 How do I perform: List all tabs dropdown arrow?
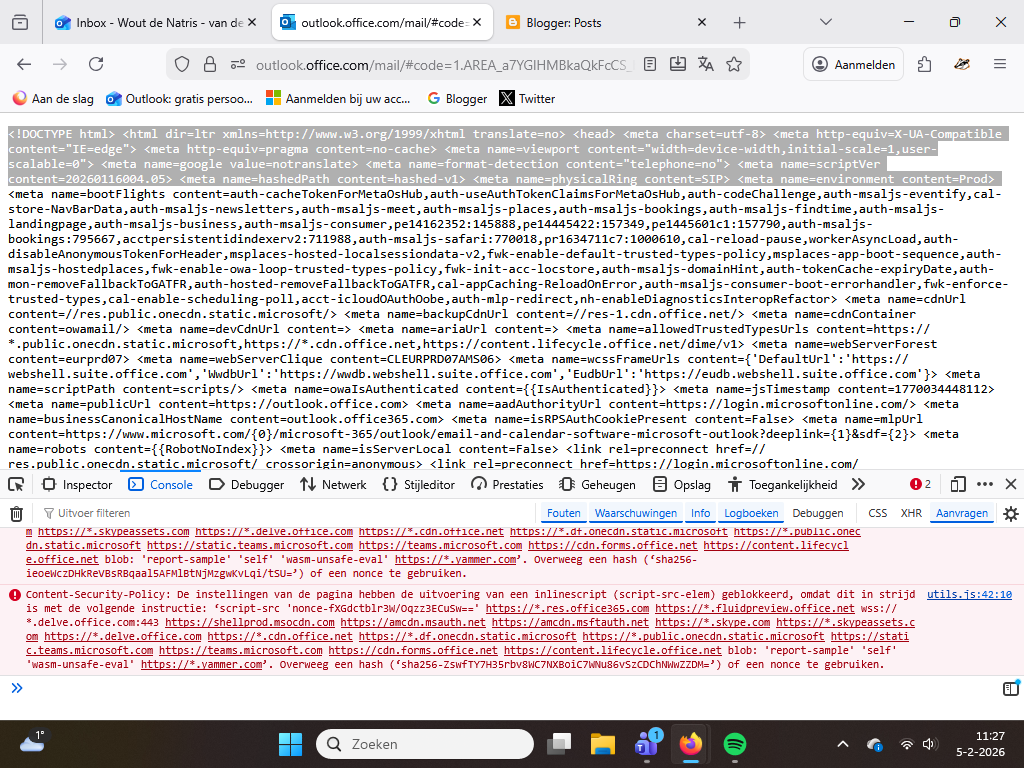click(x=825, y=22)
